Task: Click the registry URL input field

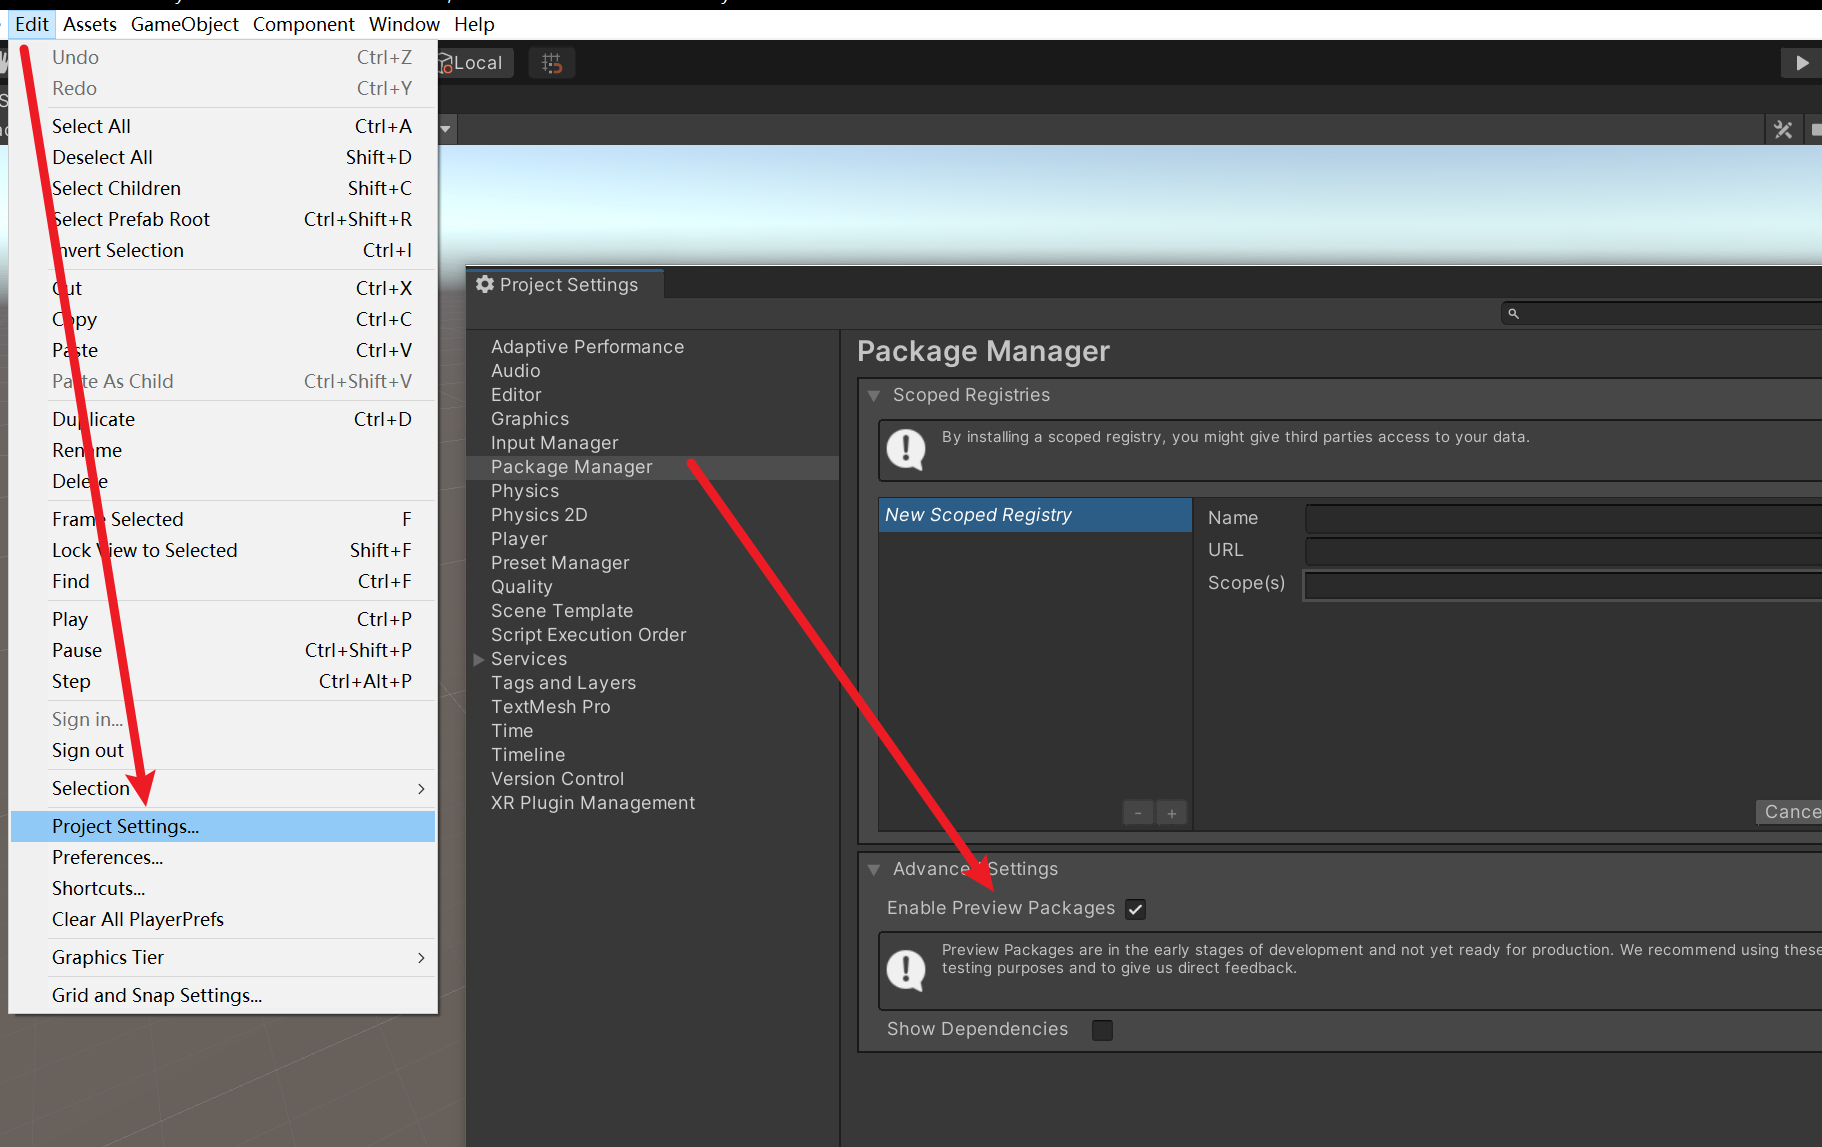Action: (x=1563, y=551)
